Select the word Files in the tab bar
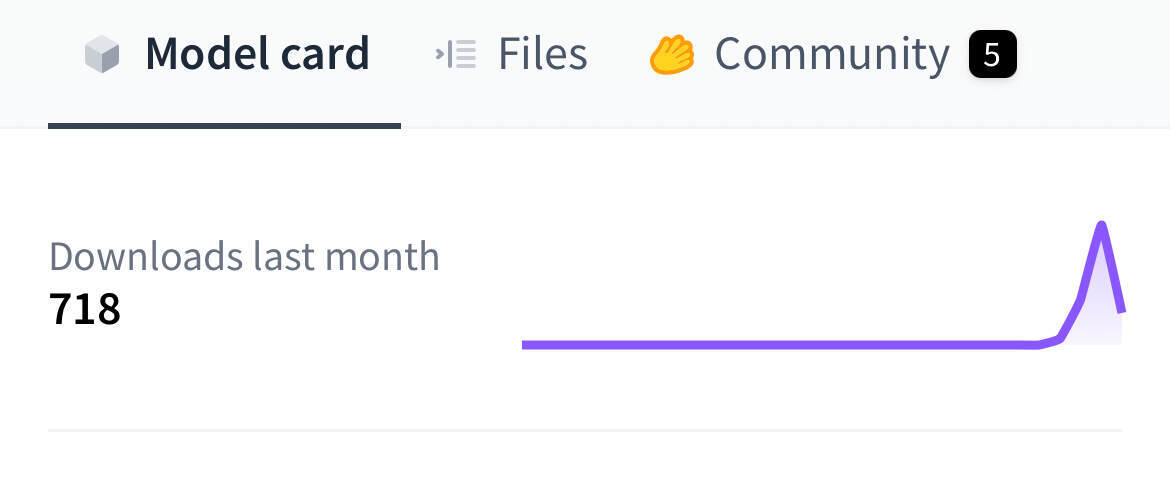Screen dimensions: 1170x488 542,54
